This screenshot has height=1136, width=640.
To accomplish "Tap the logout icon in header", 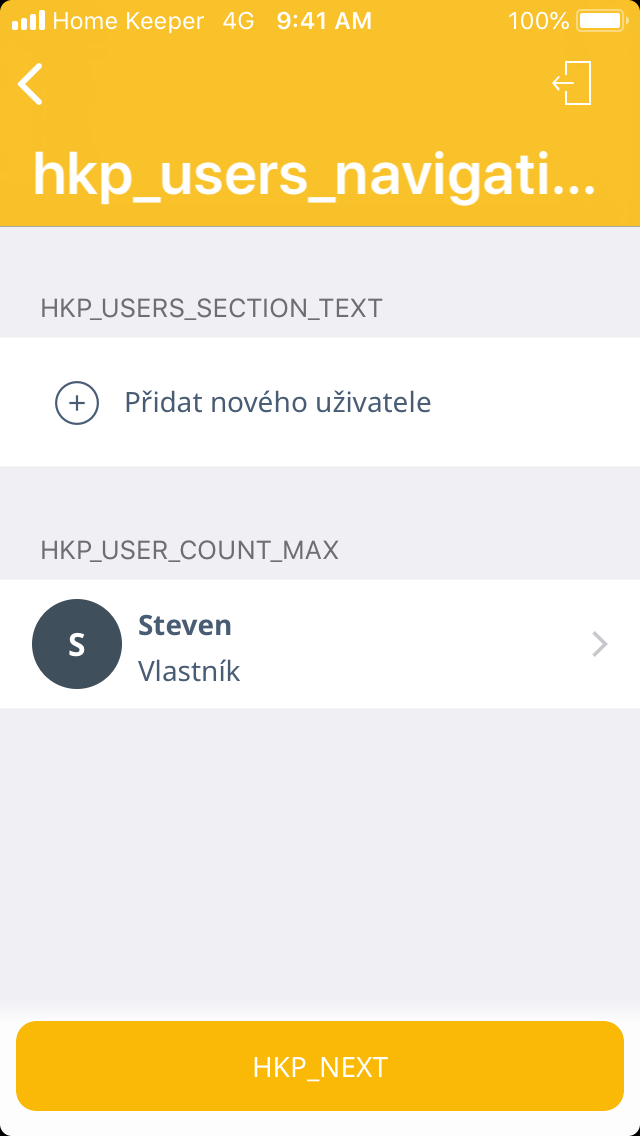I will 573,83.
